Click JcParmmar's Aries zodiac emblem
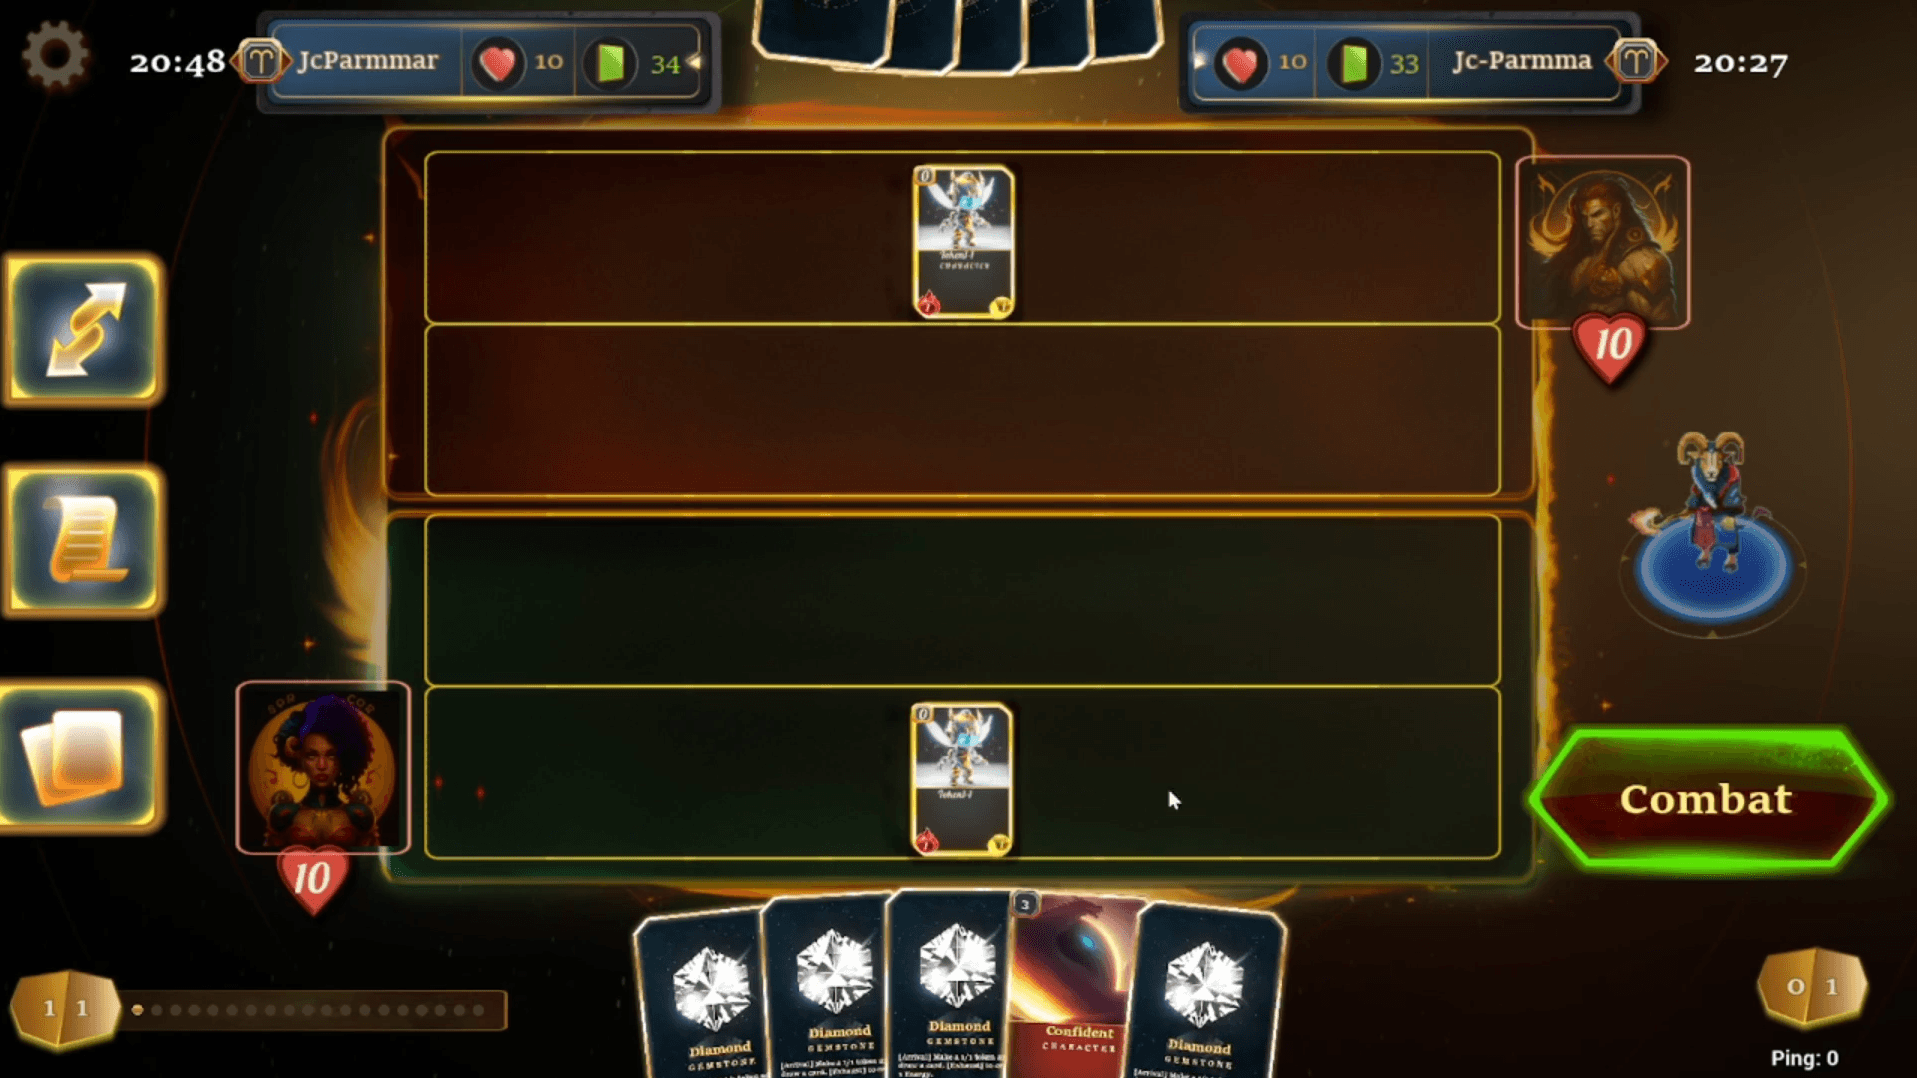The image size is (1917, 1078). click(261, 61)
